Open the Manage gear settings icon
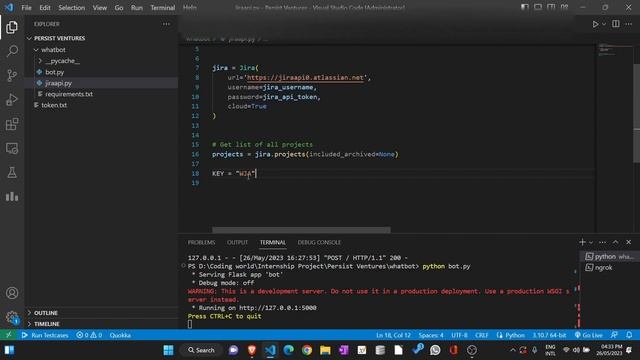The image size is (640, 360). [x=12, y=317]
